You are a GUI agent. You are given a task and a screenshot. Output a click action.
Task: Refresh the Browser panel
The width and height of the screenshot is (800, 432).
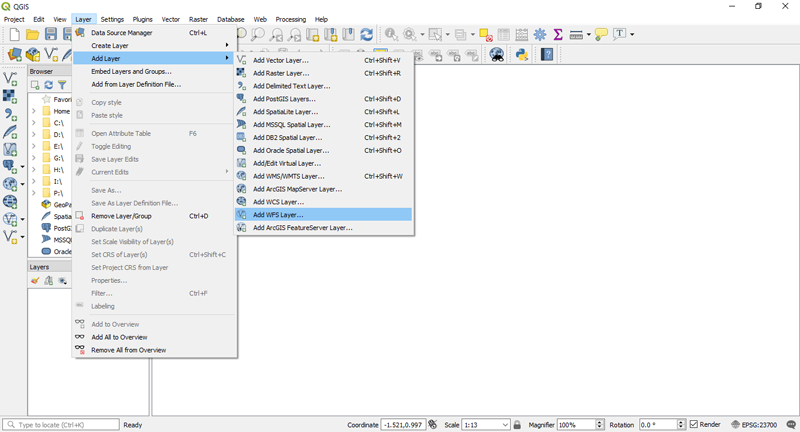[48, 85]
